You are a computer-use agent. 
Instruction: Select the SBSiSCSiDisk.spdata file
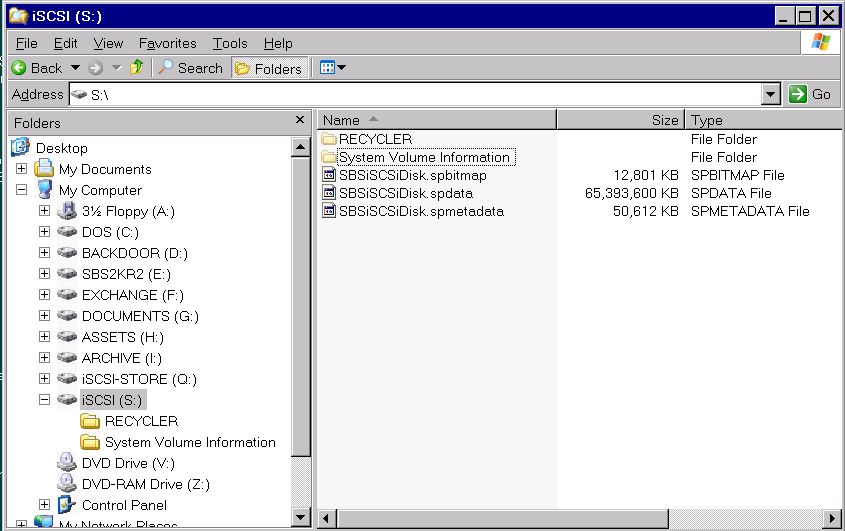pyautogui.click(x=406, y=193)
